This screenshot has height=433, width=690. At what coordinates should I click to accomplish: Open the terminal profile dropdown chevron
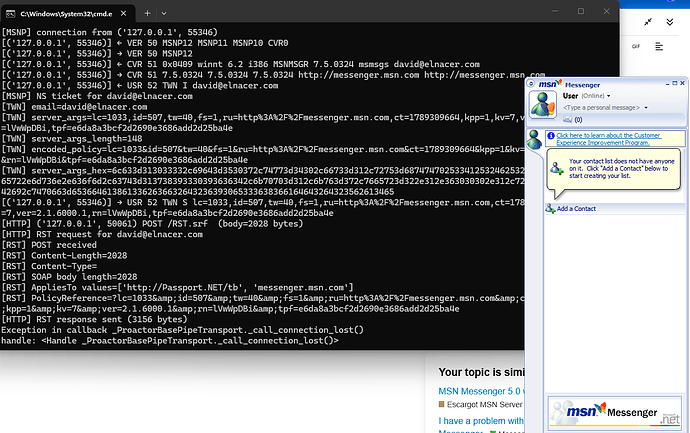(164, 14)
